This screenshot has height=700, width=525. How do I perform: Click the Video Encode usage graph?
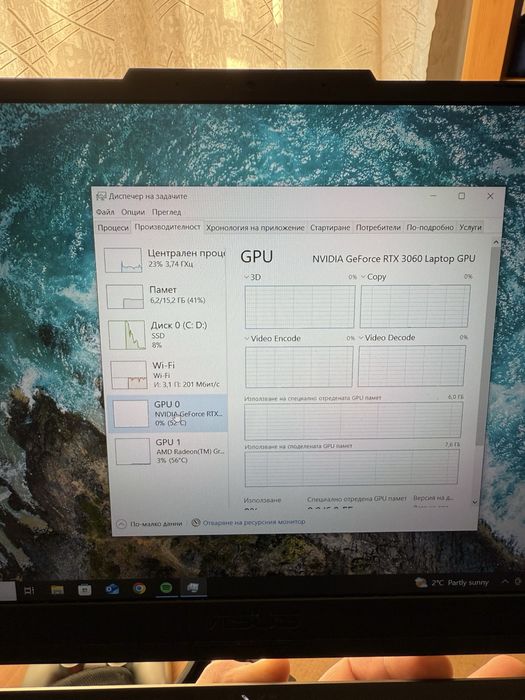[x=299, y=367]
